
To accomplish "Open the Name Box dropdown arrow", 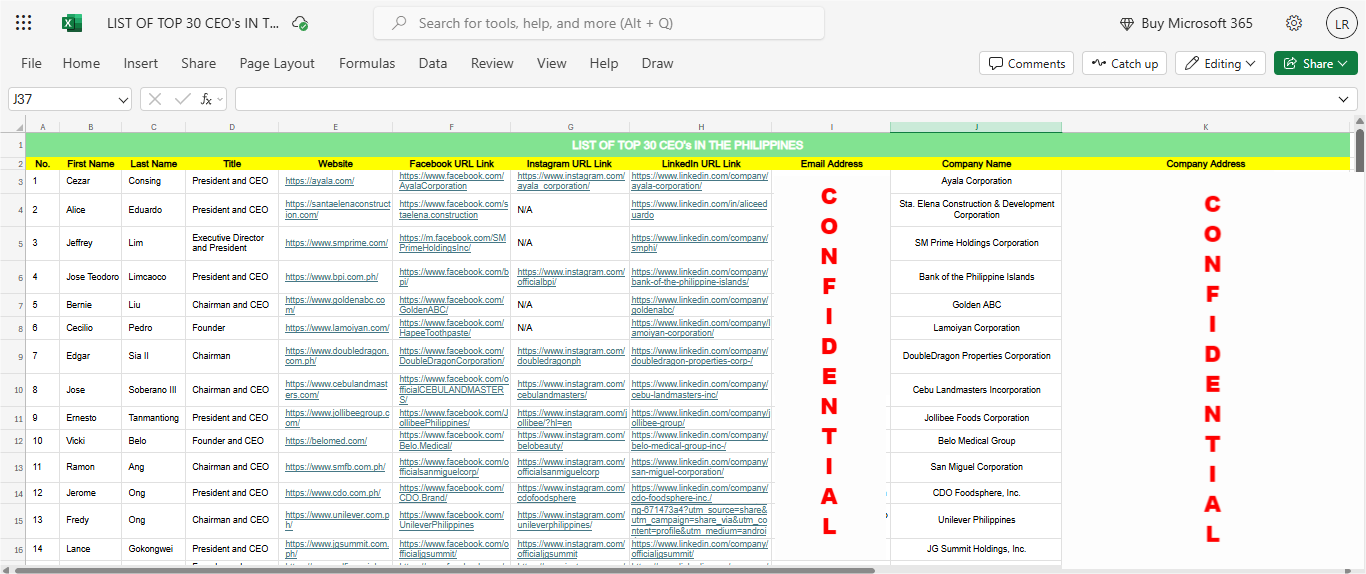I will [x=123, y=99].
